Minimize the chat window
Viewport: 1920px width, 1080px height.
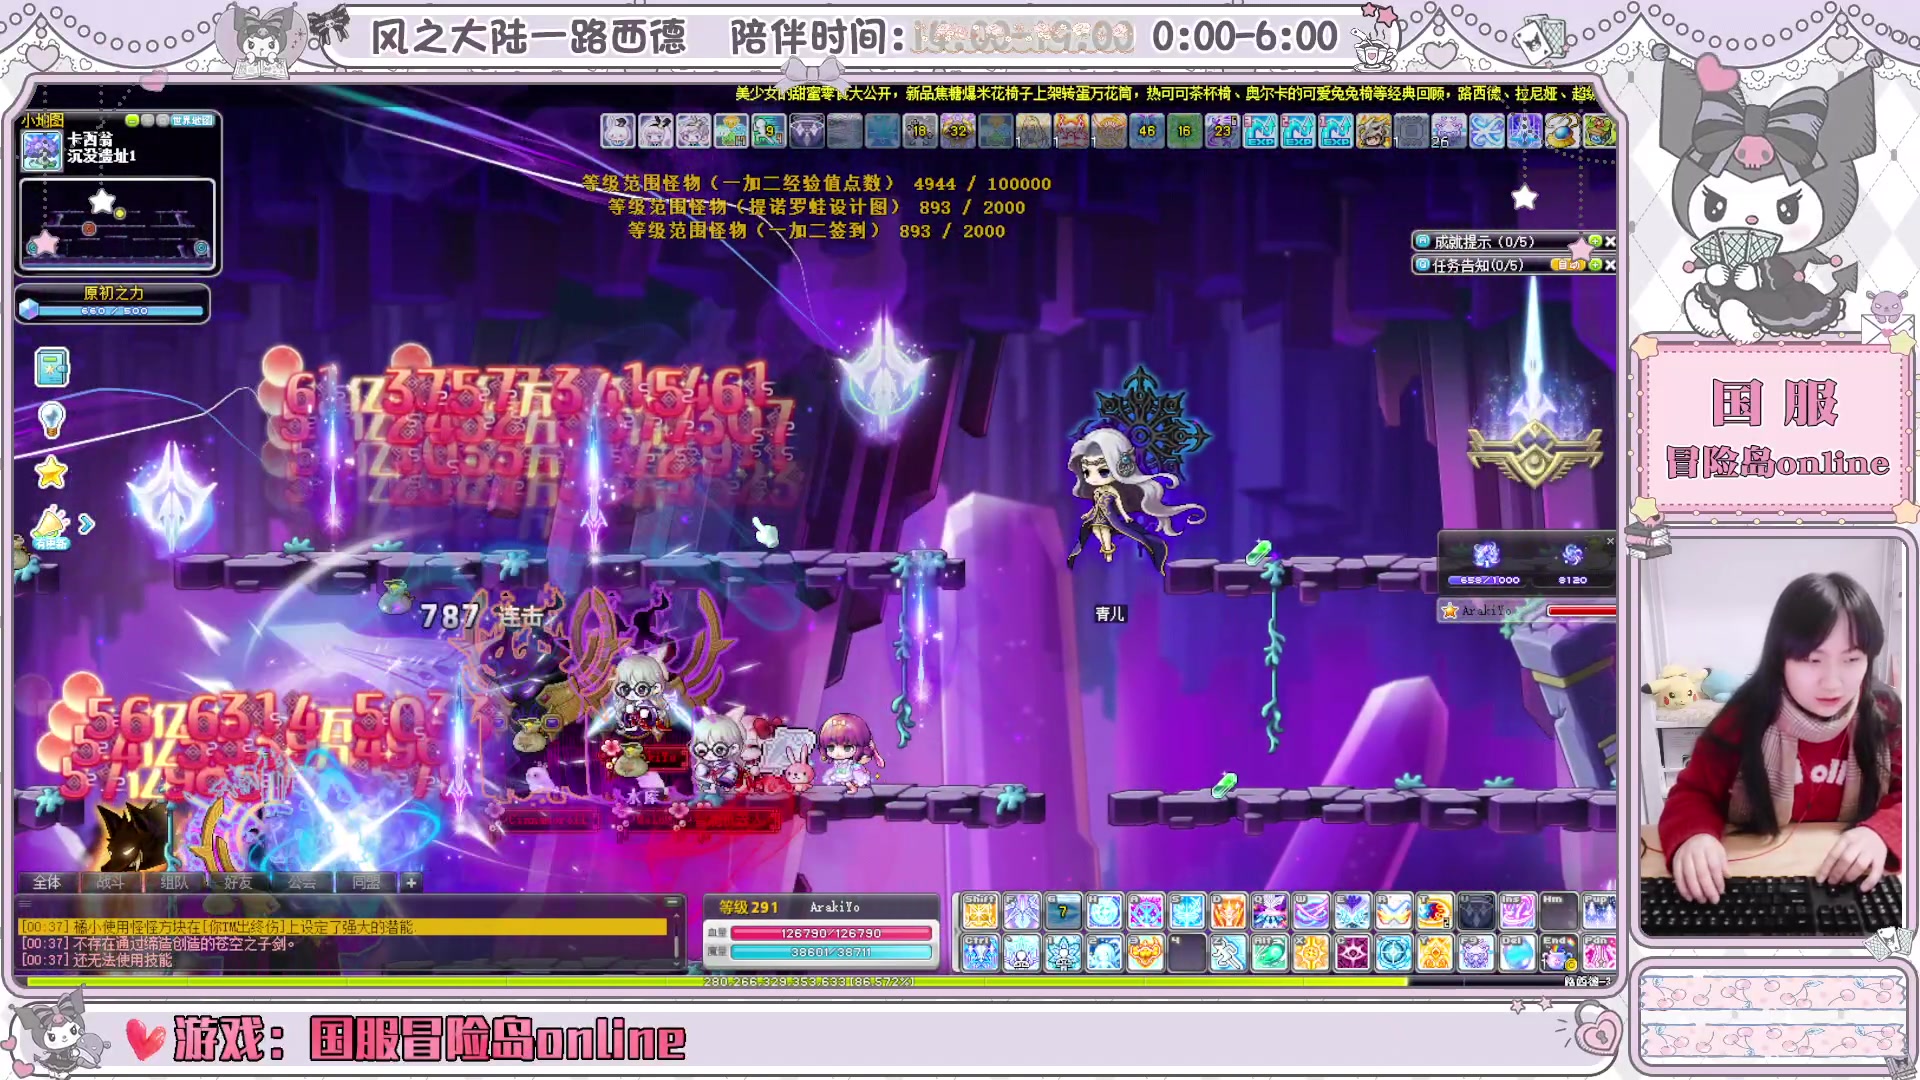[x=672, y=902]
